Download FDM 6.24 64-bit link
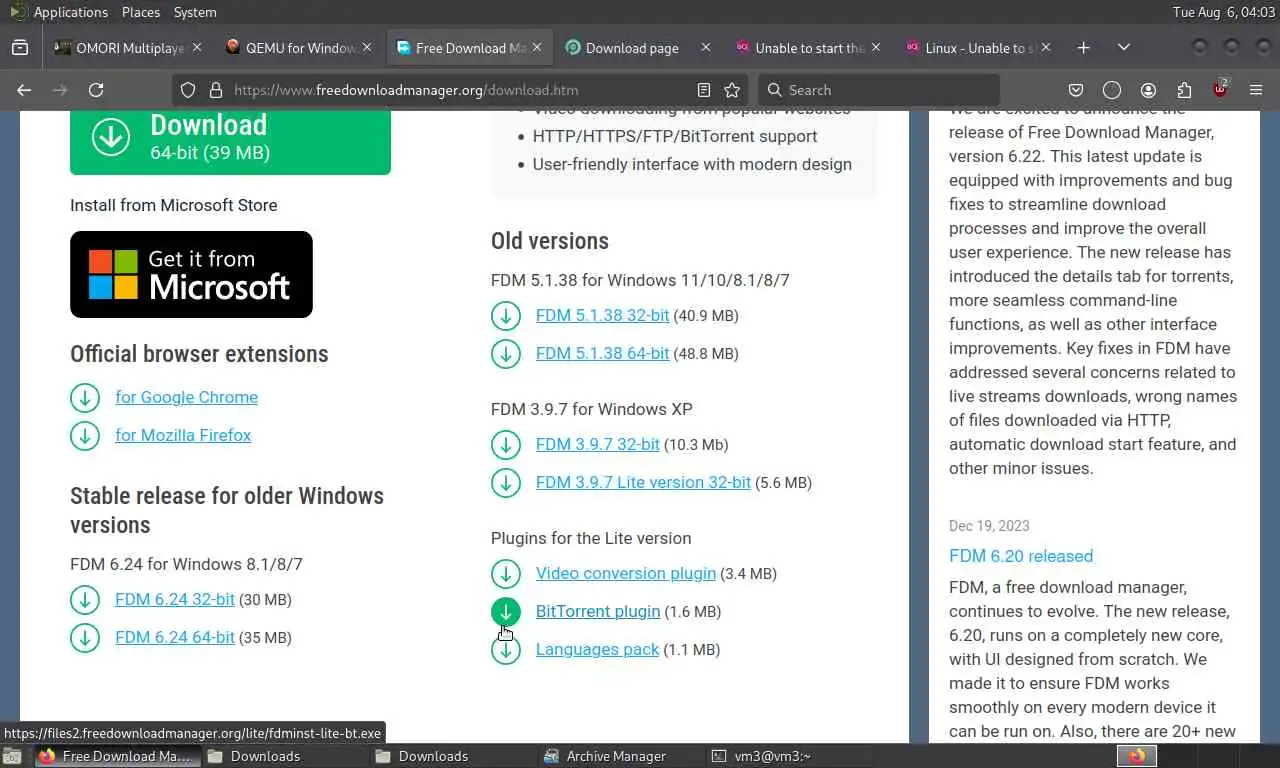The height and width of the screenshot is (768, 1280). [175, 637]
